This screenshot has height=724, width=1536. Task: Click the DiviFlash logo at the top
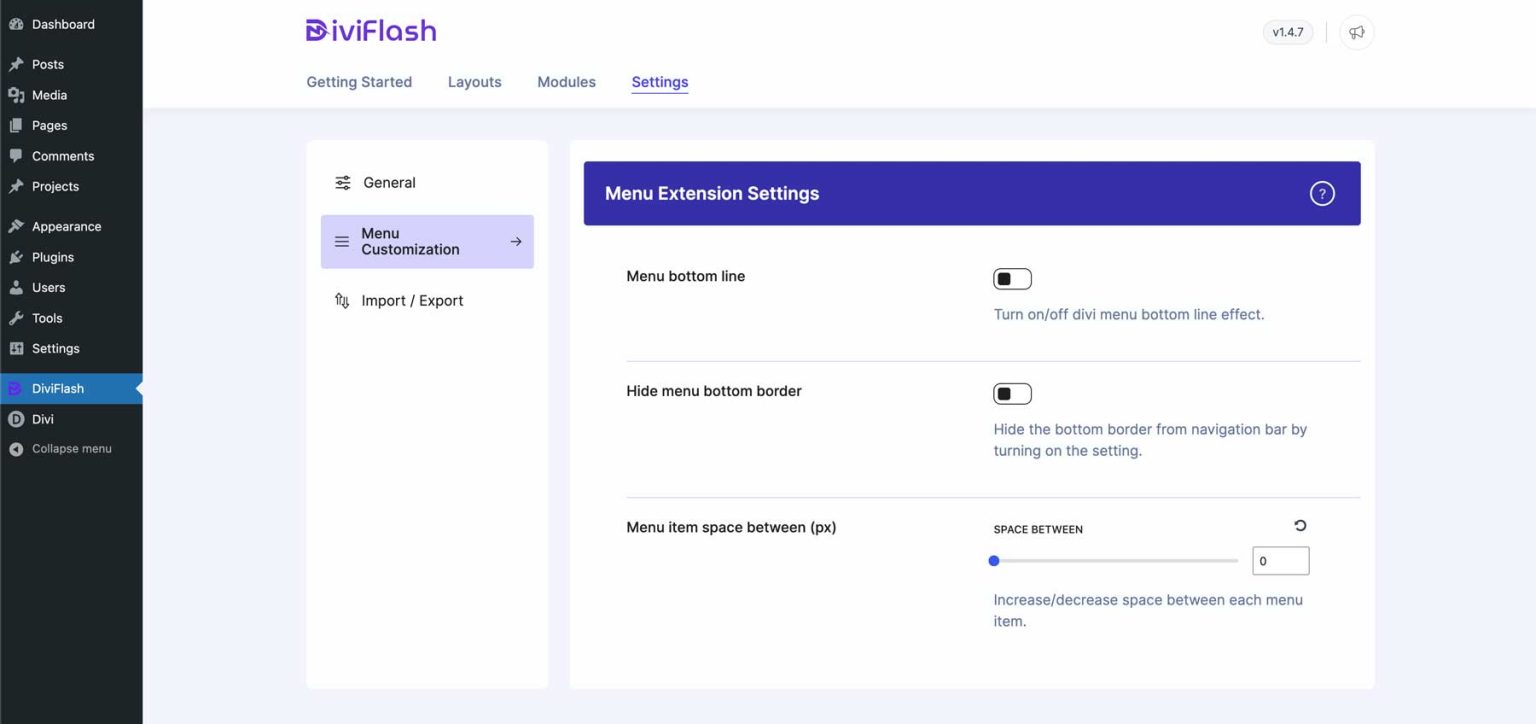pyautogui.click(x=370, y=30)
